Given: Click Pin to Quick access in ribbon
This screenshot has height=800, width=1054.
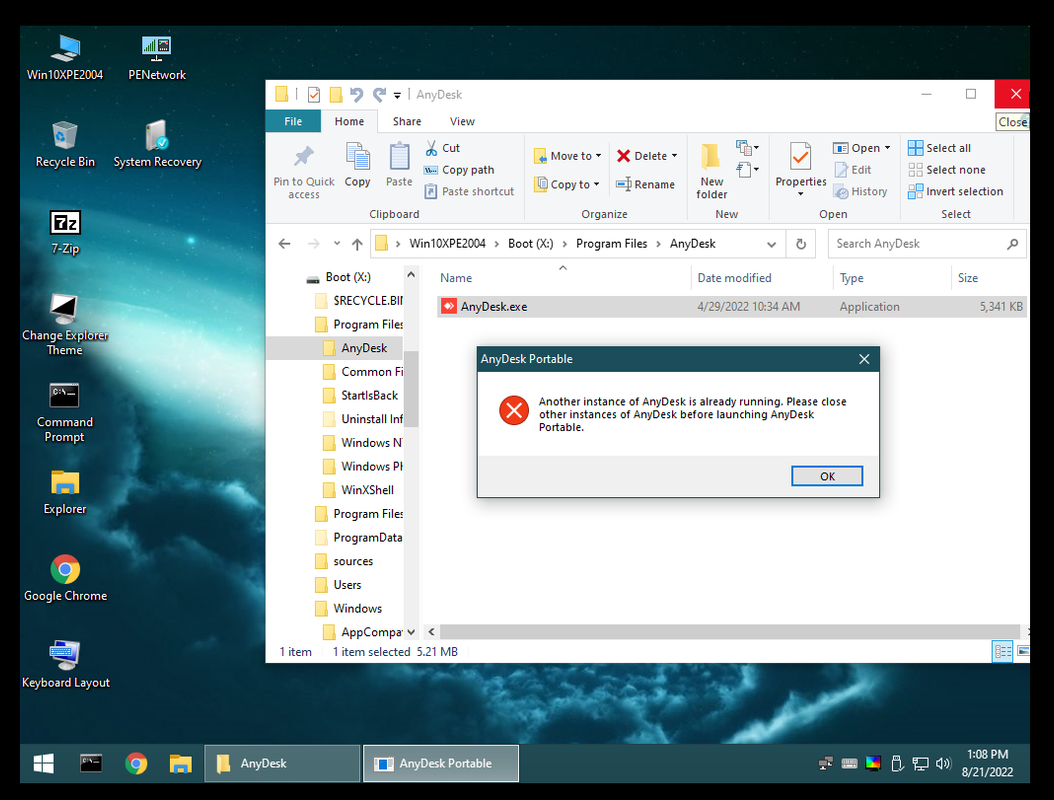Looking at the screenshot, I should click(x=304, y=172).
